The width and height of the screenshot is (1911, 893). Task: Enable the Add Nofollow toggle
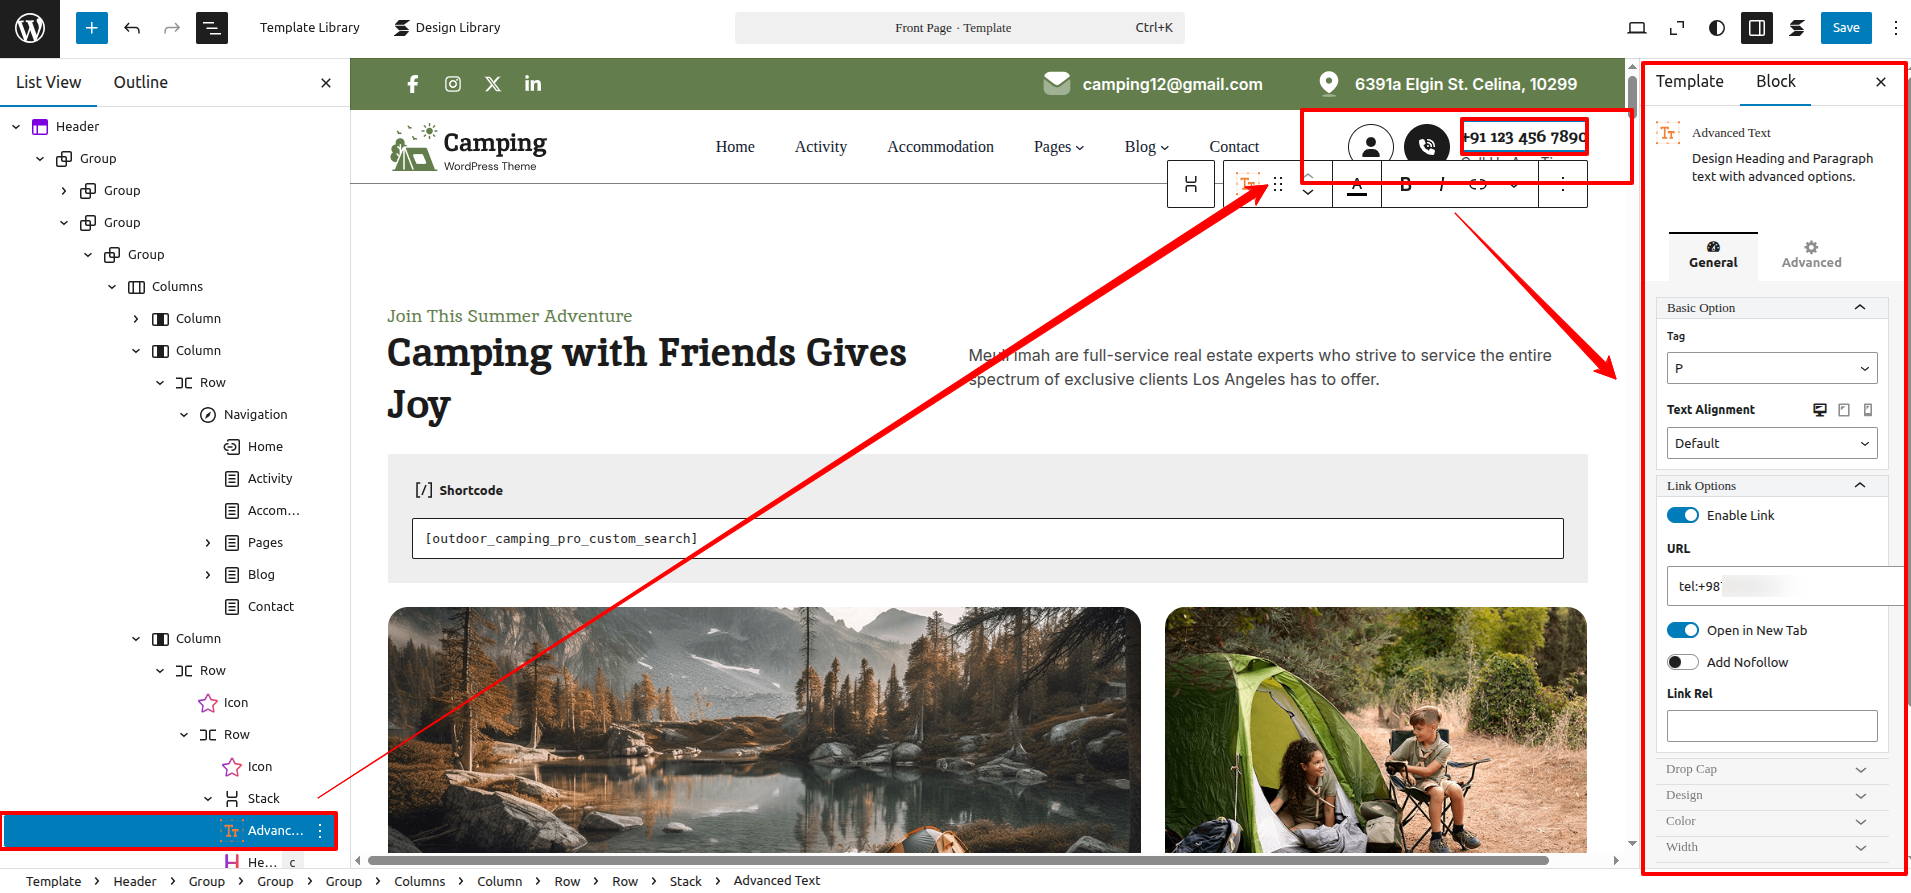pos(1682,662)
